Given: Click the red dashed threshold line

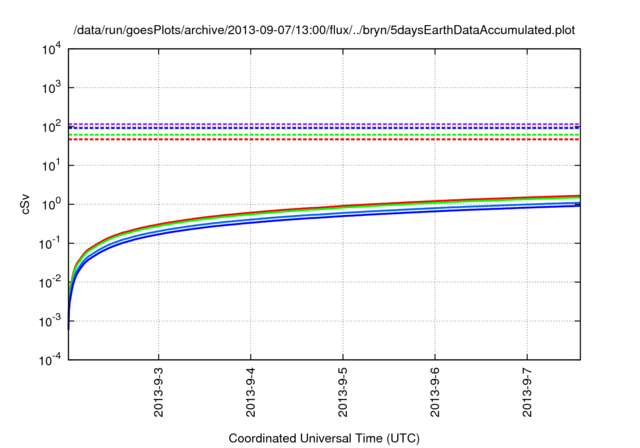Looking at the screenshot, I should coord(324,140).
